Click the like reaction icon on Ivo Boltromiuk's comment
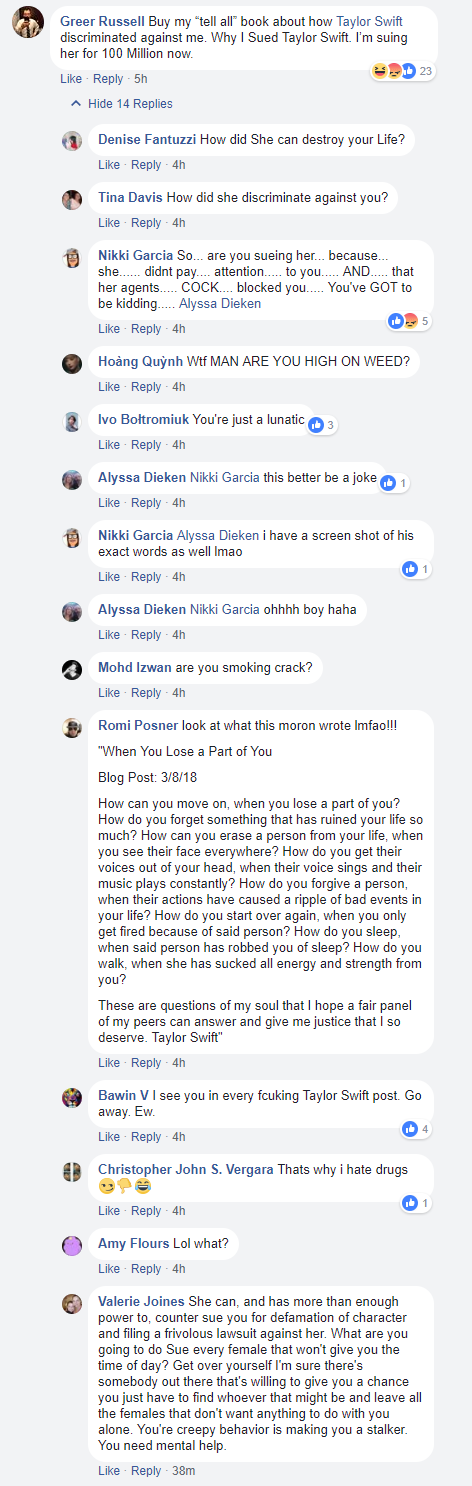 point(317,425)
